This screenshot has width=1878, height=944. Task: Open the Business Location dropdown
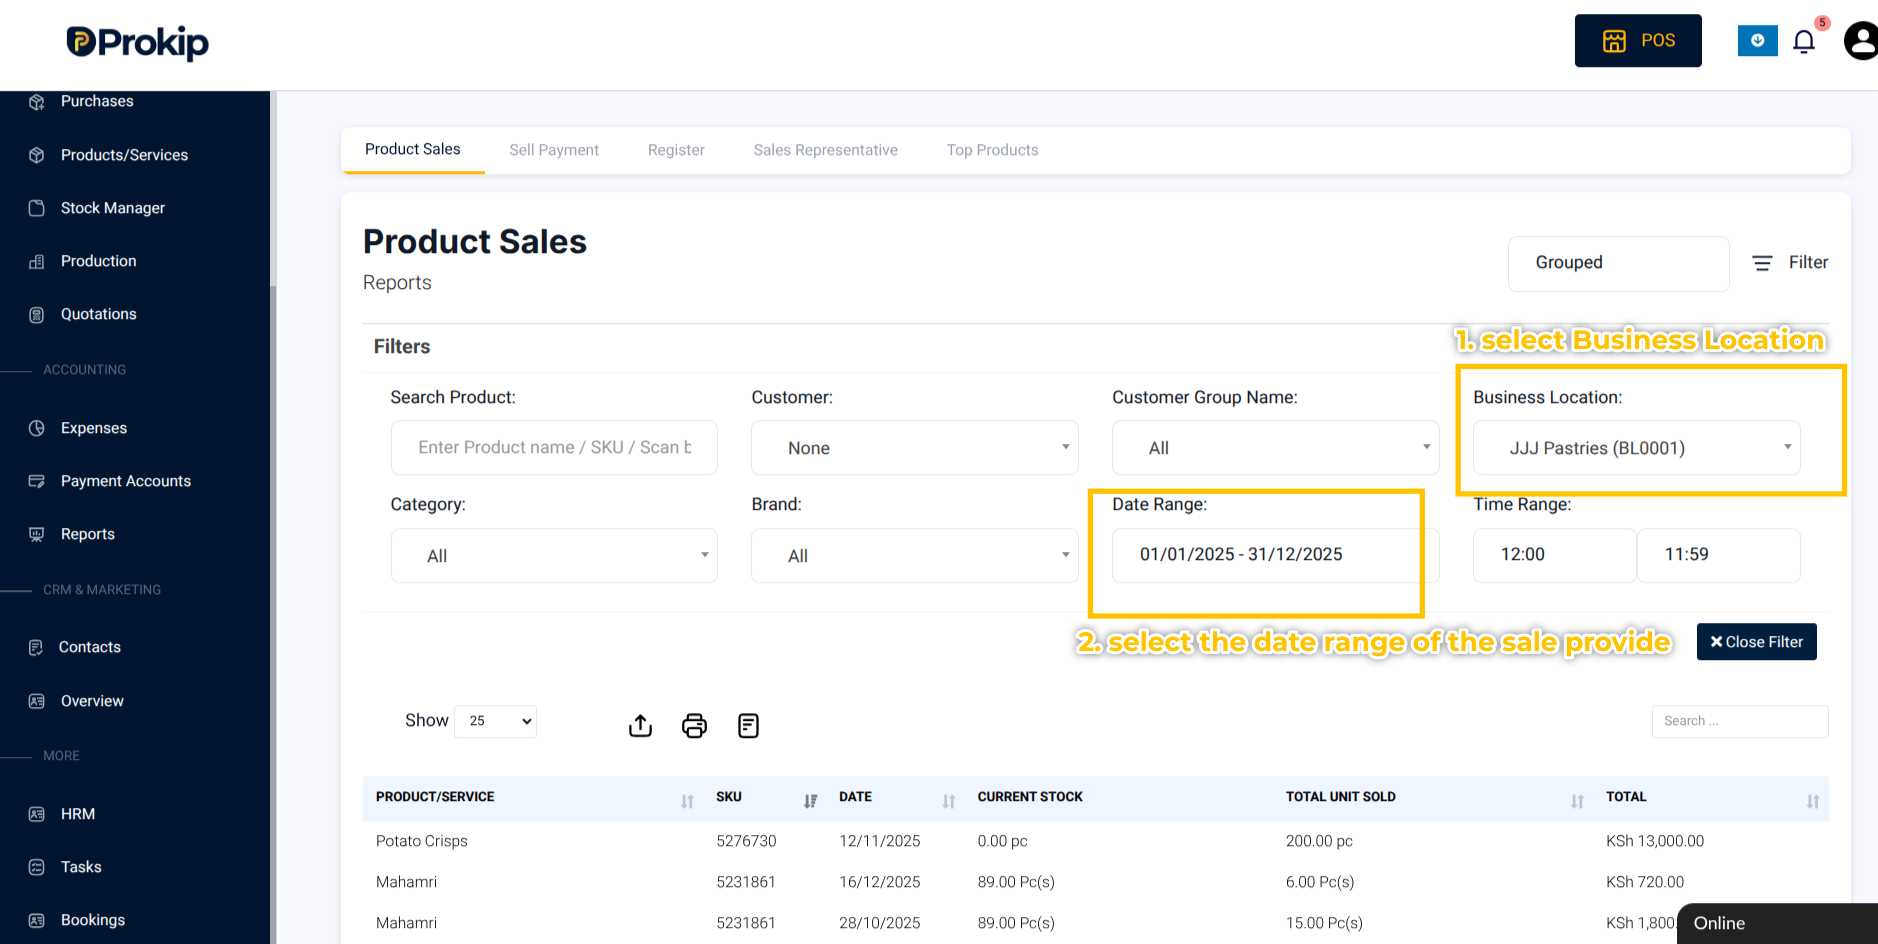click(x=1637, y=448)
